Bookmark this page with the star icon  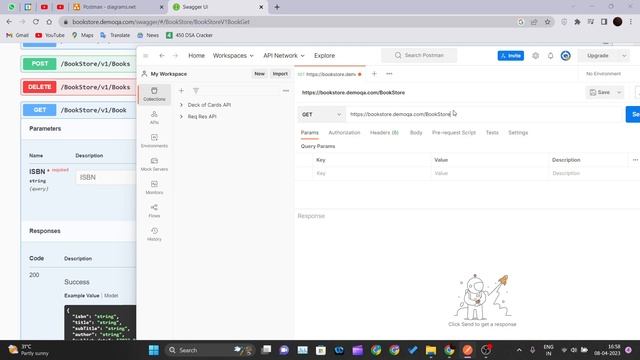coord(547,22)
